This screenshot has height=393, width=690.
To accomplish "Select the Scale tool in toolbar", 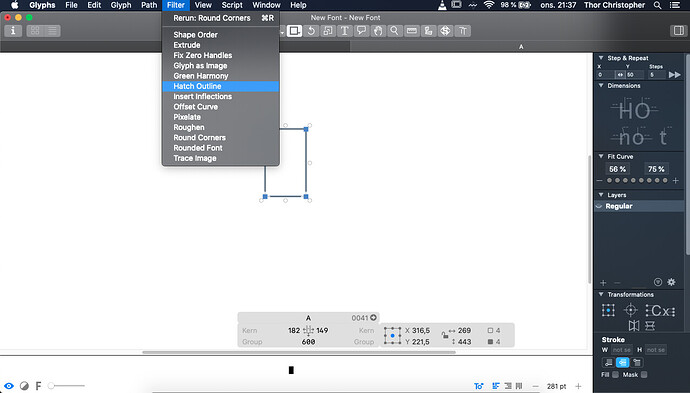I will coord(328,31).
